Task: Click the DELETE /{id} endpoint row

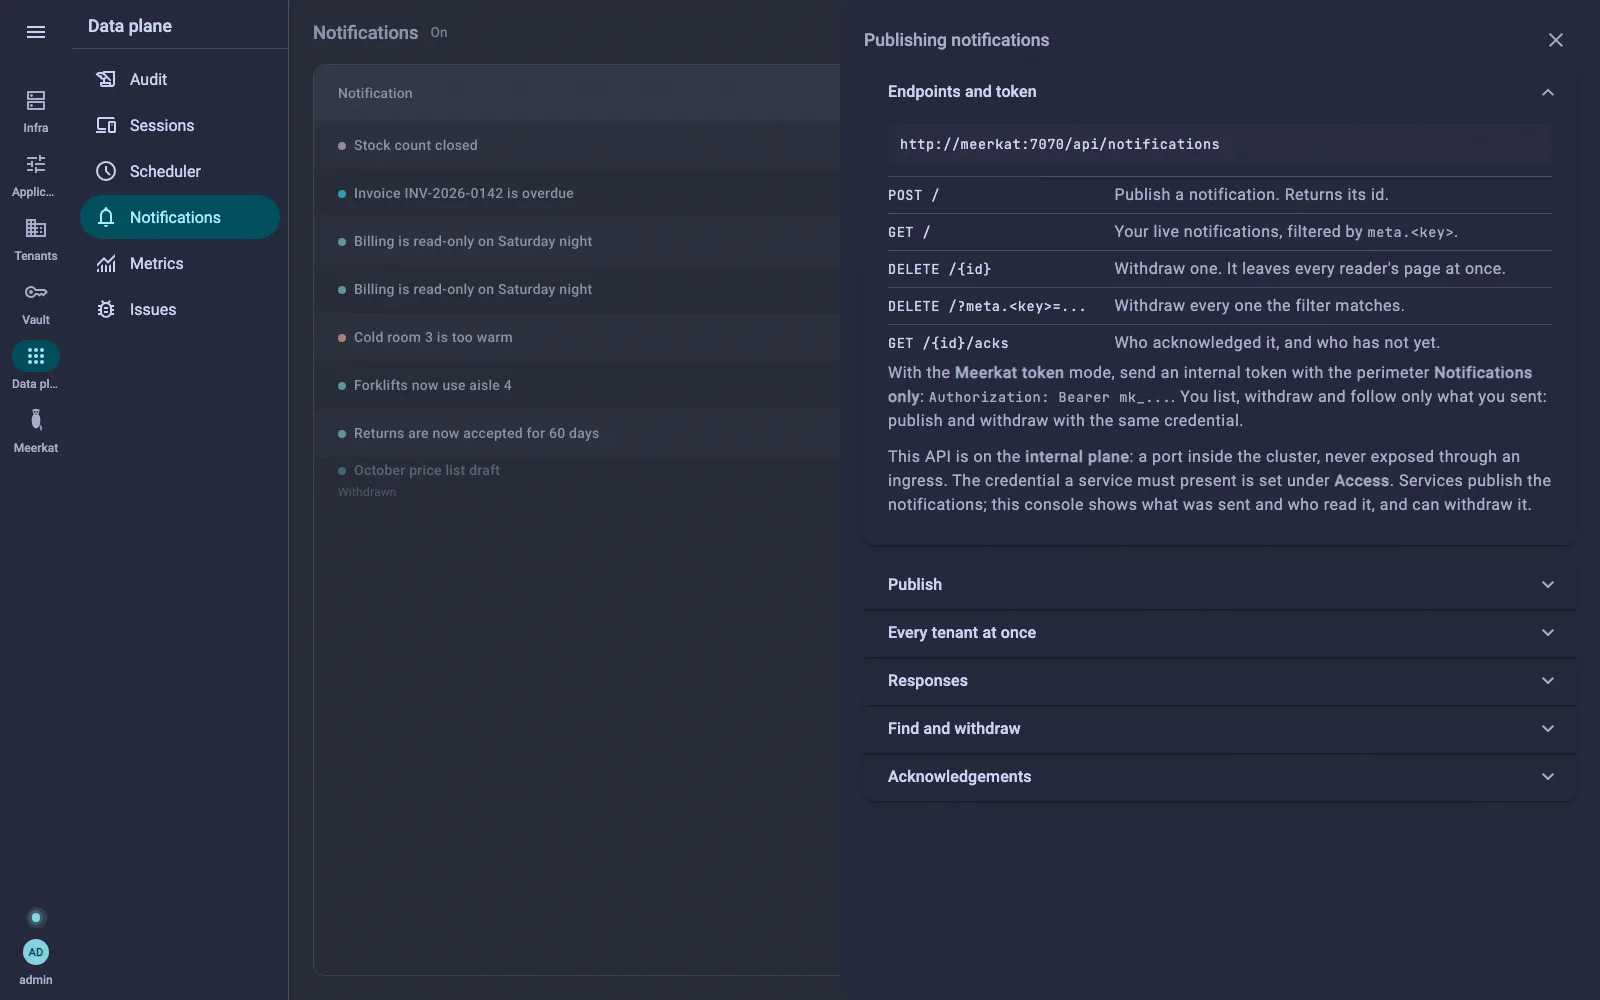Action: [1219, 269]
